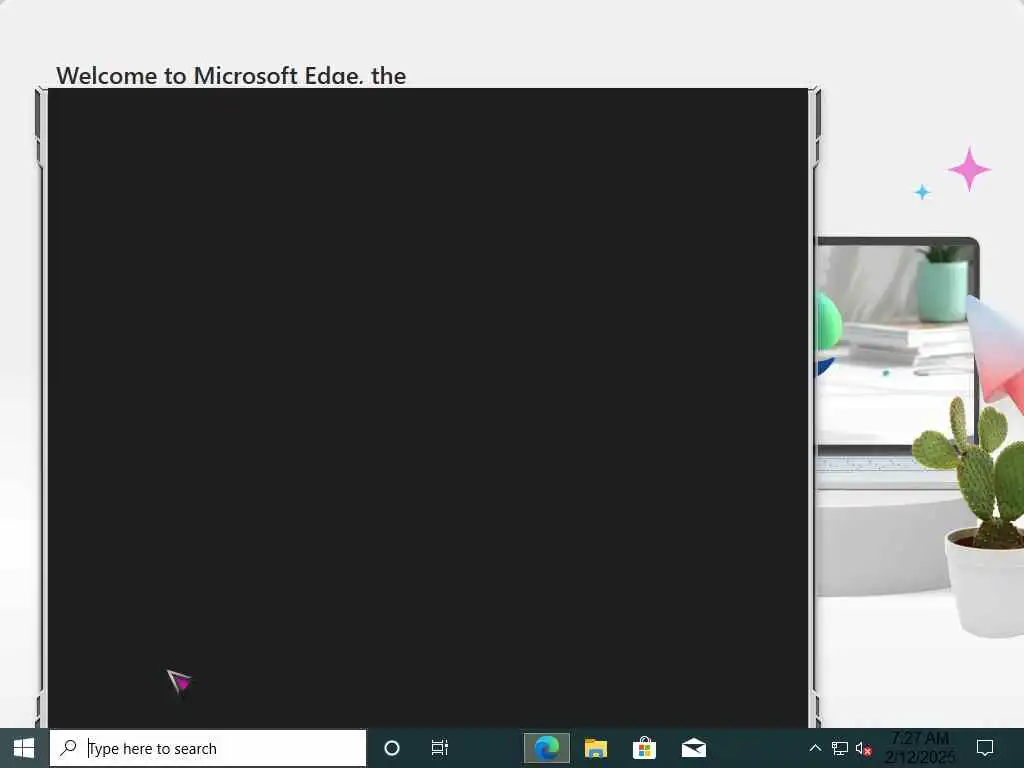Open the Mail app from the taskbar
The height and width of the screenshot is (768, 1024).
tap(694, 748)
